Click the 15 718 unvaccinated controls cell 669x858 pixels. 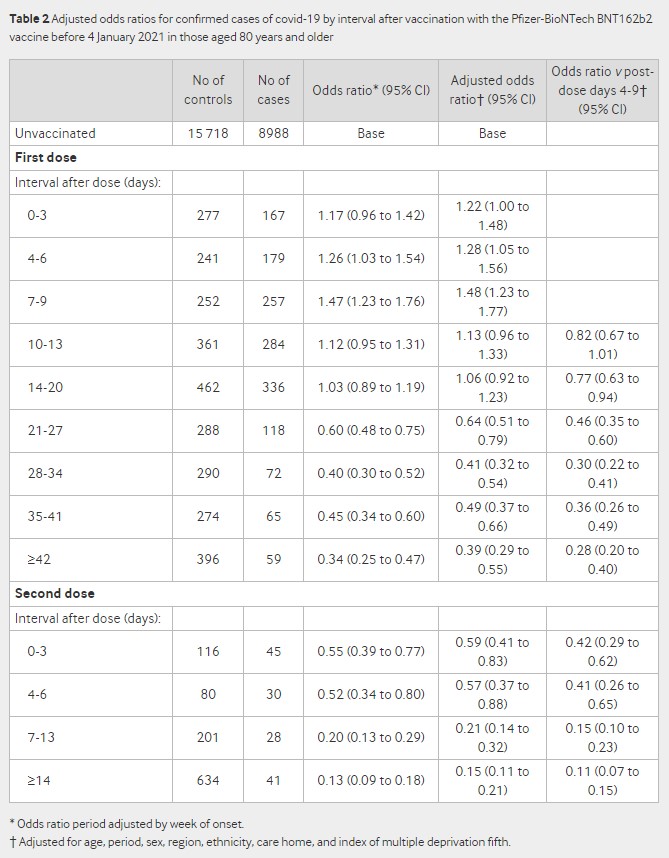pyautogui.click(x=208, y=133)
